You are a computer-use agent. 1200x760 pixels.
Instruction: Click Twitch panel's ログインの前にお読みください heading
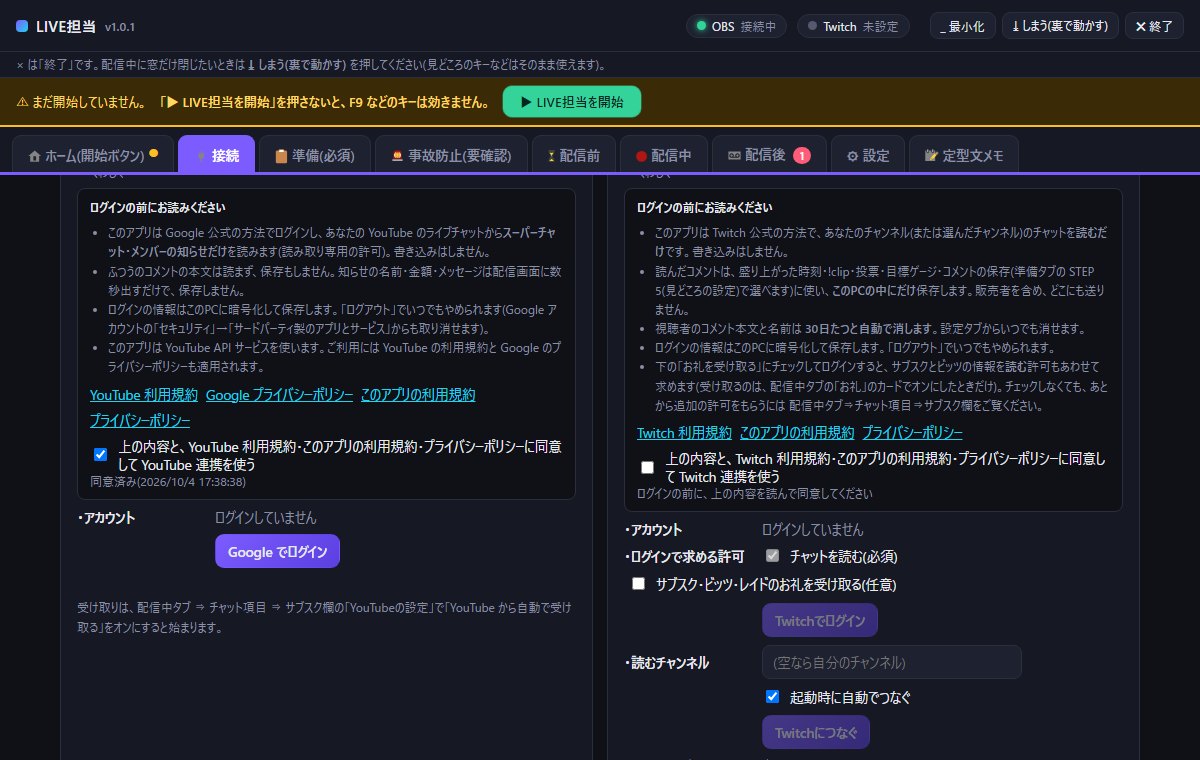click(x=704, y=208)
